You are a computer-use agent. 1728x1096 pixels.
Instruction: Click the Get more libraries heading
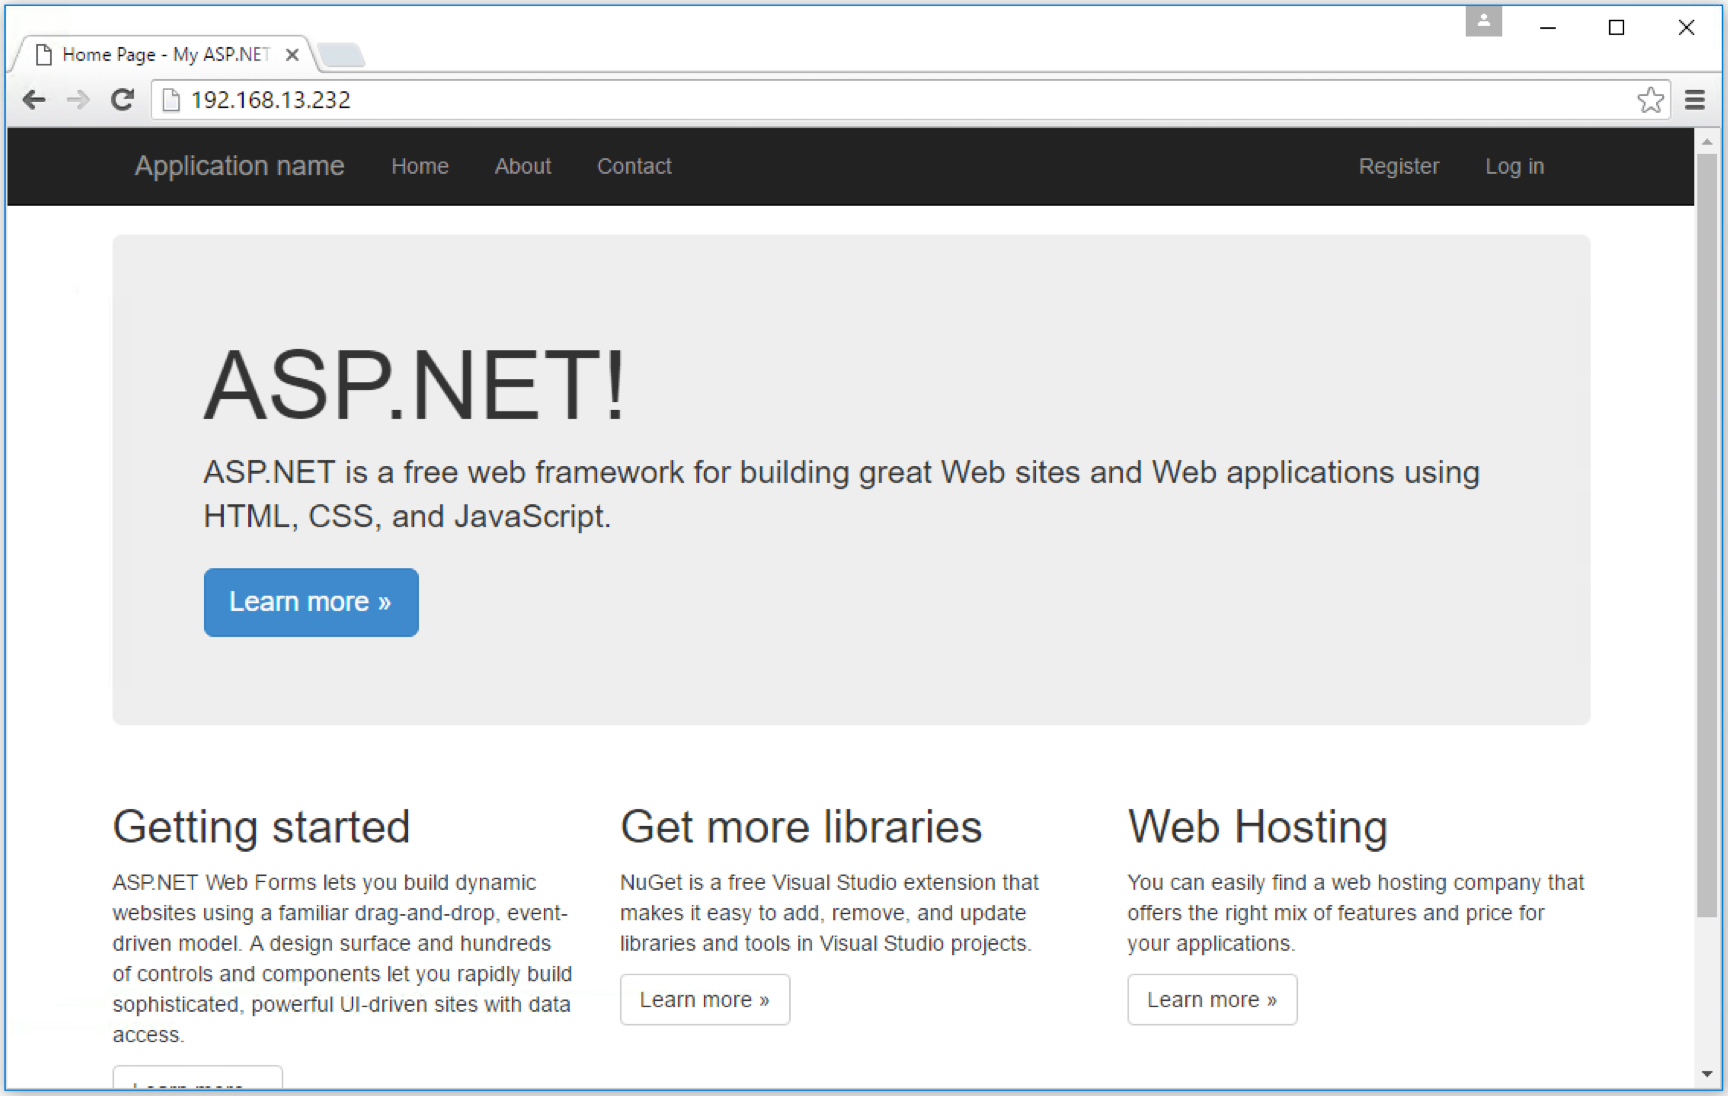click(x=801, y=827)
